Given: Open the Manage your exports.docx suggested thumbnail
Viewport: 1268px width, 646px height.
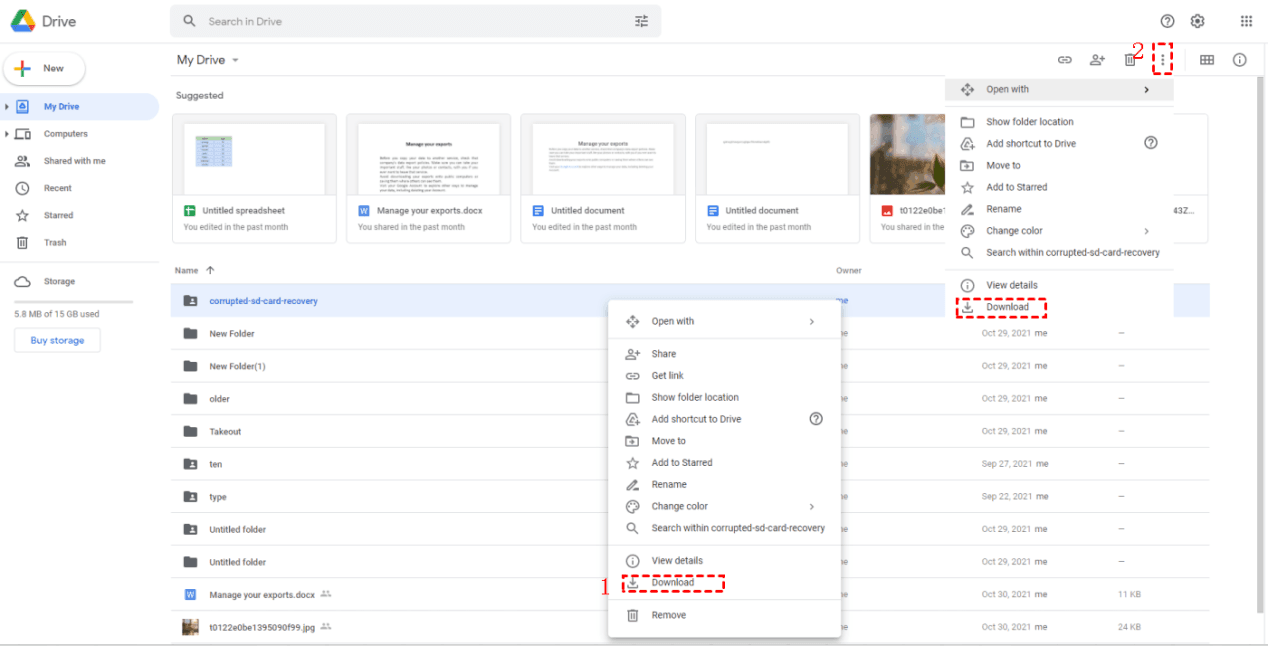Looking at the screenshot, I should [428, 178].
